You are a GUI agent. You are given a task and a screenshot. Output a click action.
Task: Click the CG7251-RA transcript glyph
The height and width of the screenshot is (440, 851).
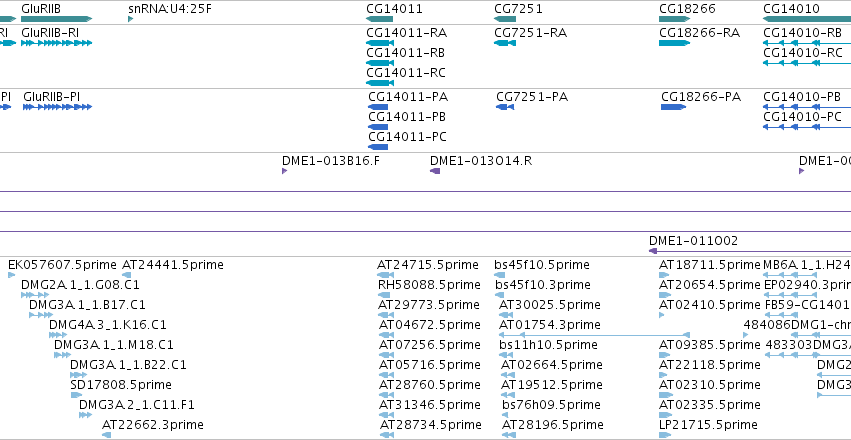point(505,43)
